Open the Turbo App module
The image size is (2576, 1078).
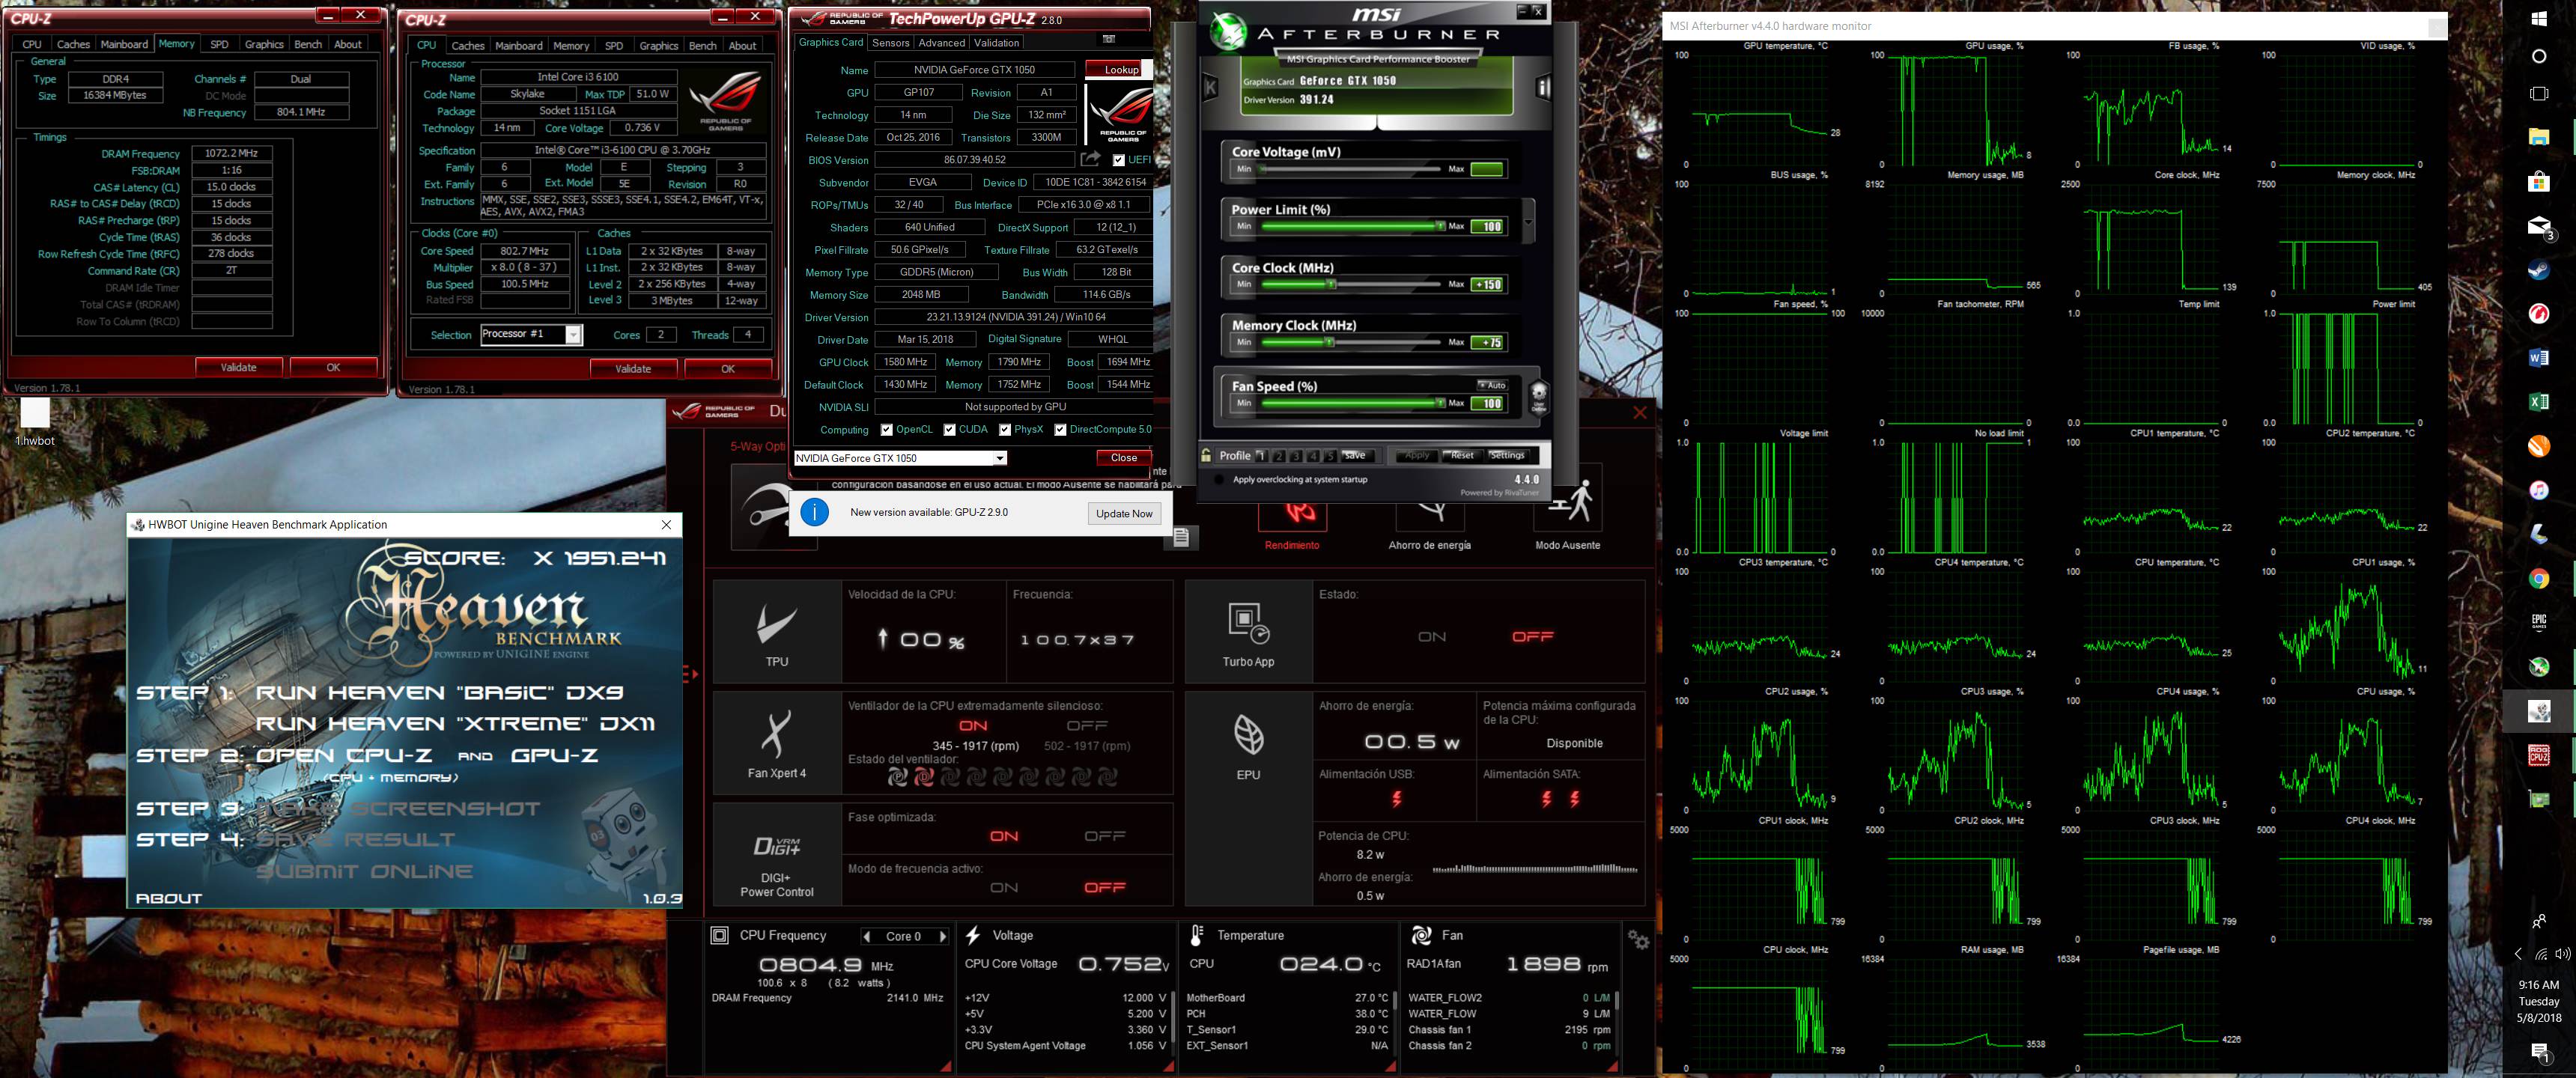tap(1248, 633)
